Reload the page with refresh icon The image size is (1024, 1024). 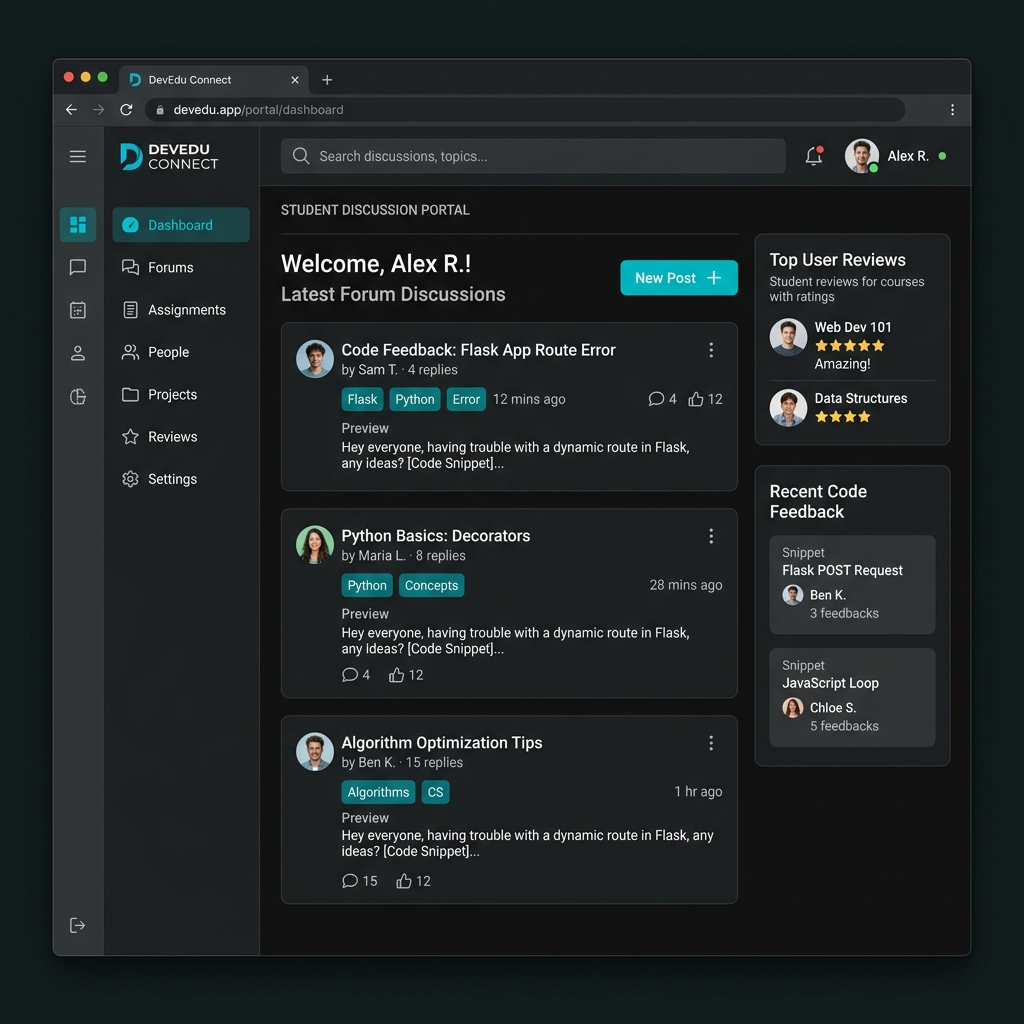tap(126, 110)
